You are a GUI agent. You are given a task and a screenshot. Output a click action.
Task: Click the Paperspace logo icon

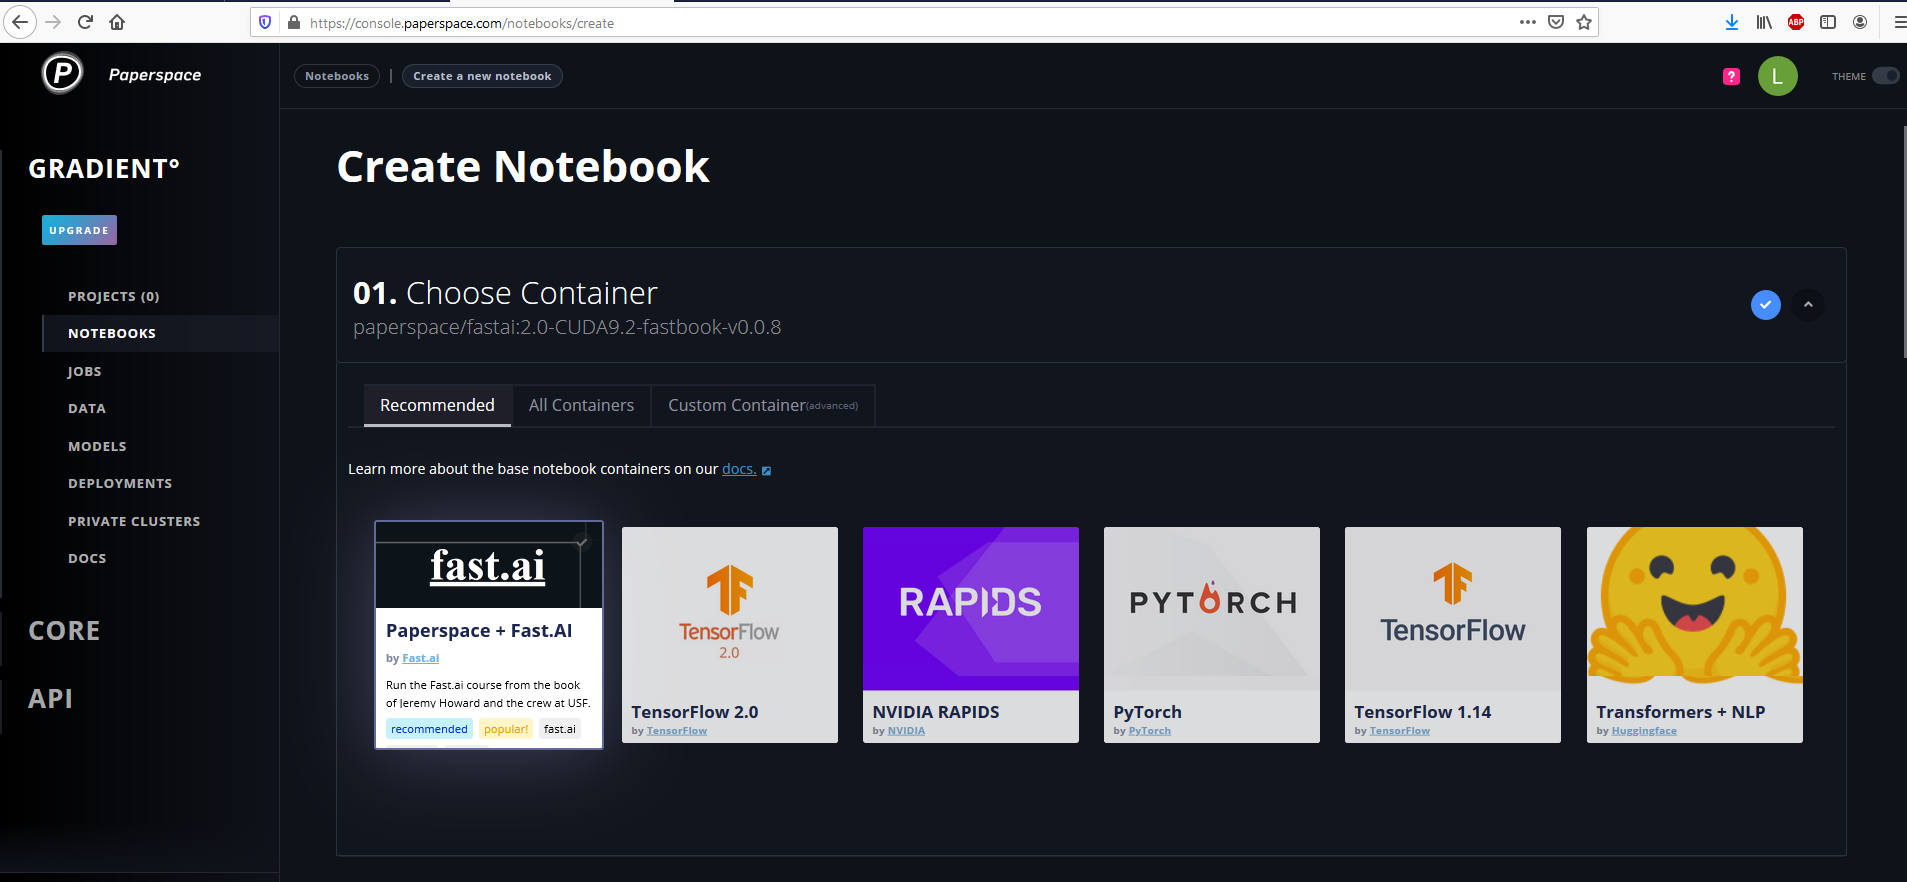click(62, 73)
